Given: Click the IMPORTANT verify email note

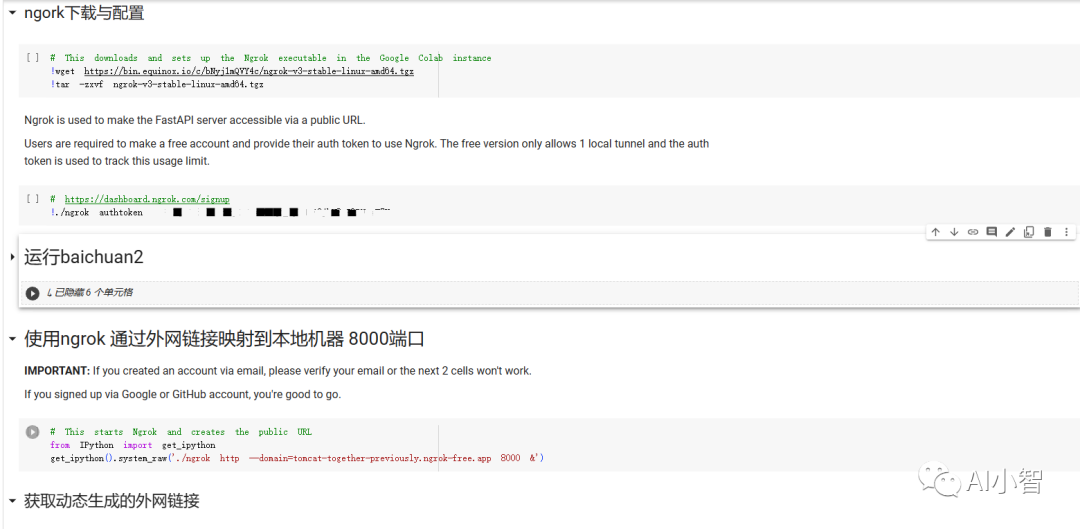Looking at the screenshot, I should coord(278,371).
